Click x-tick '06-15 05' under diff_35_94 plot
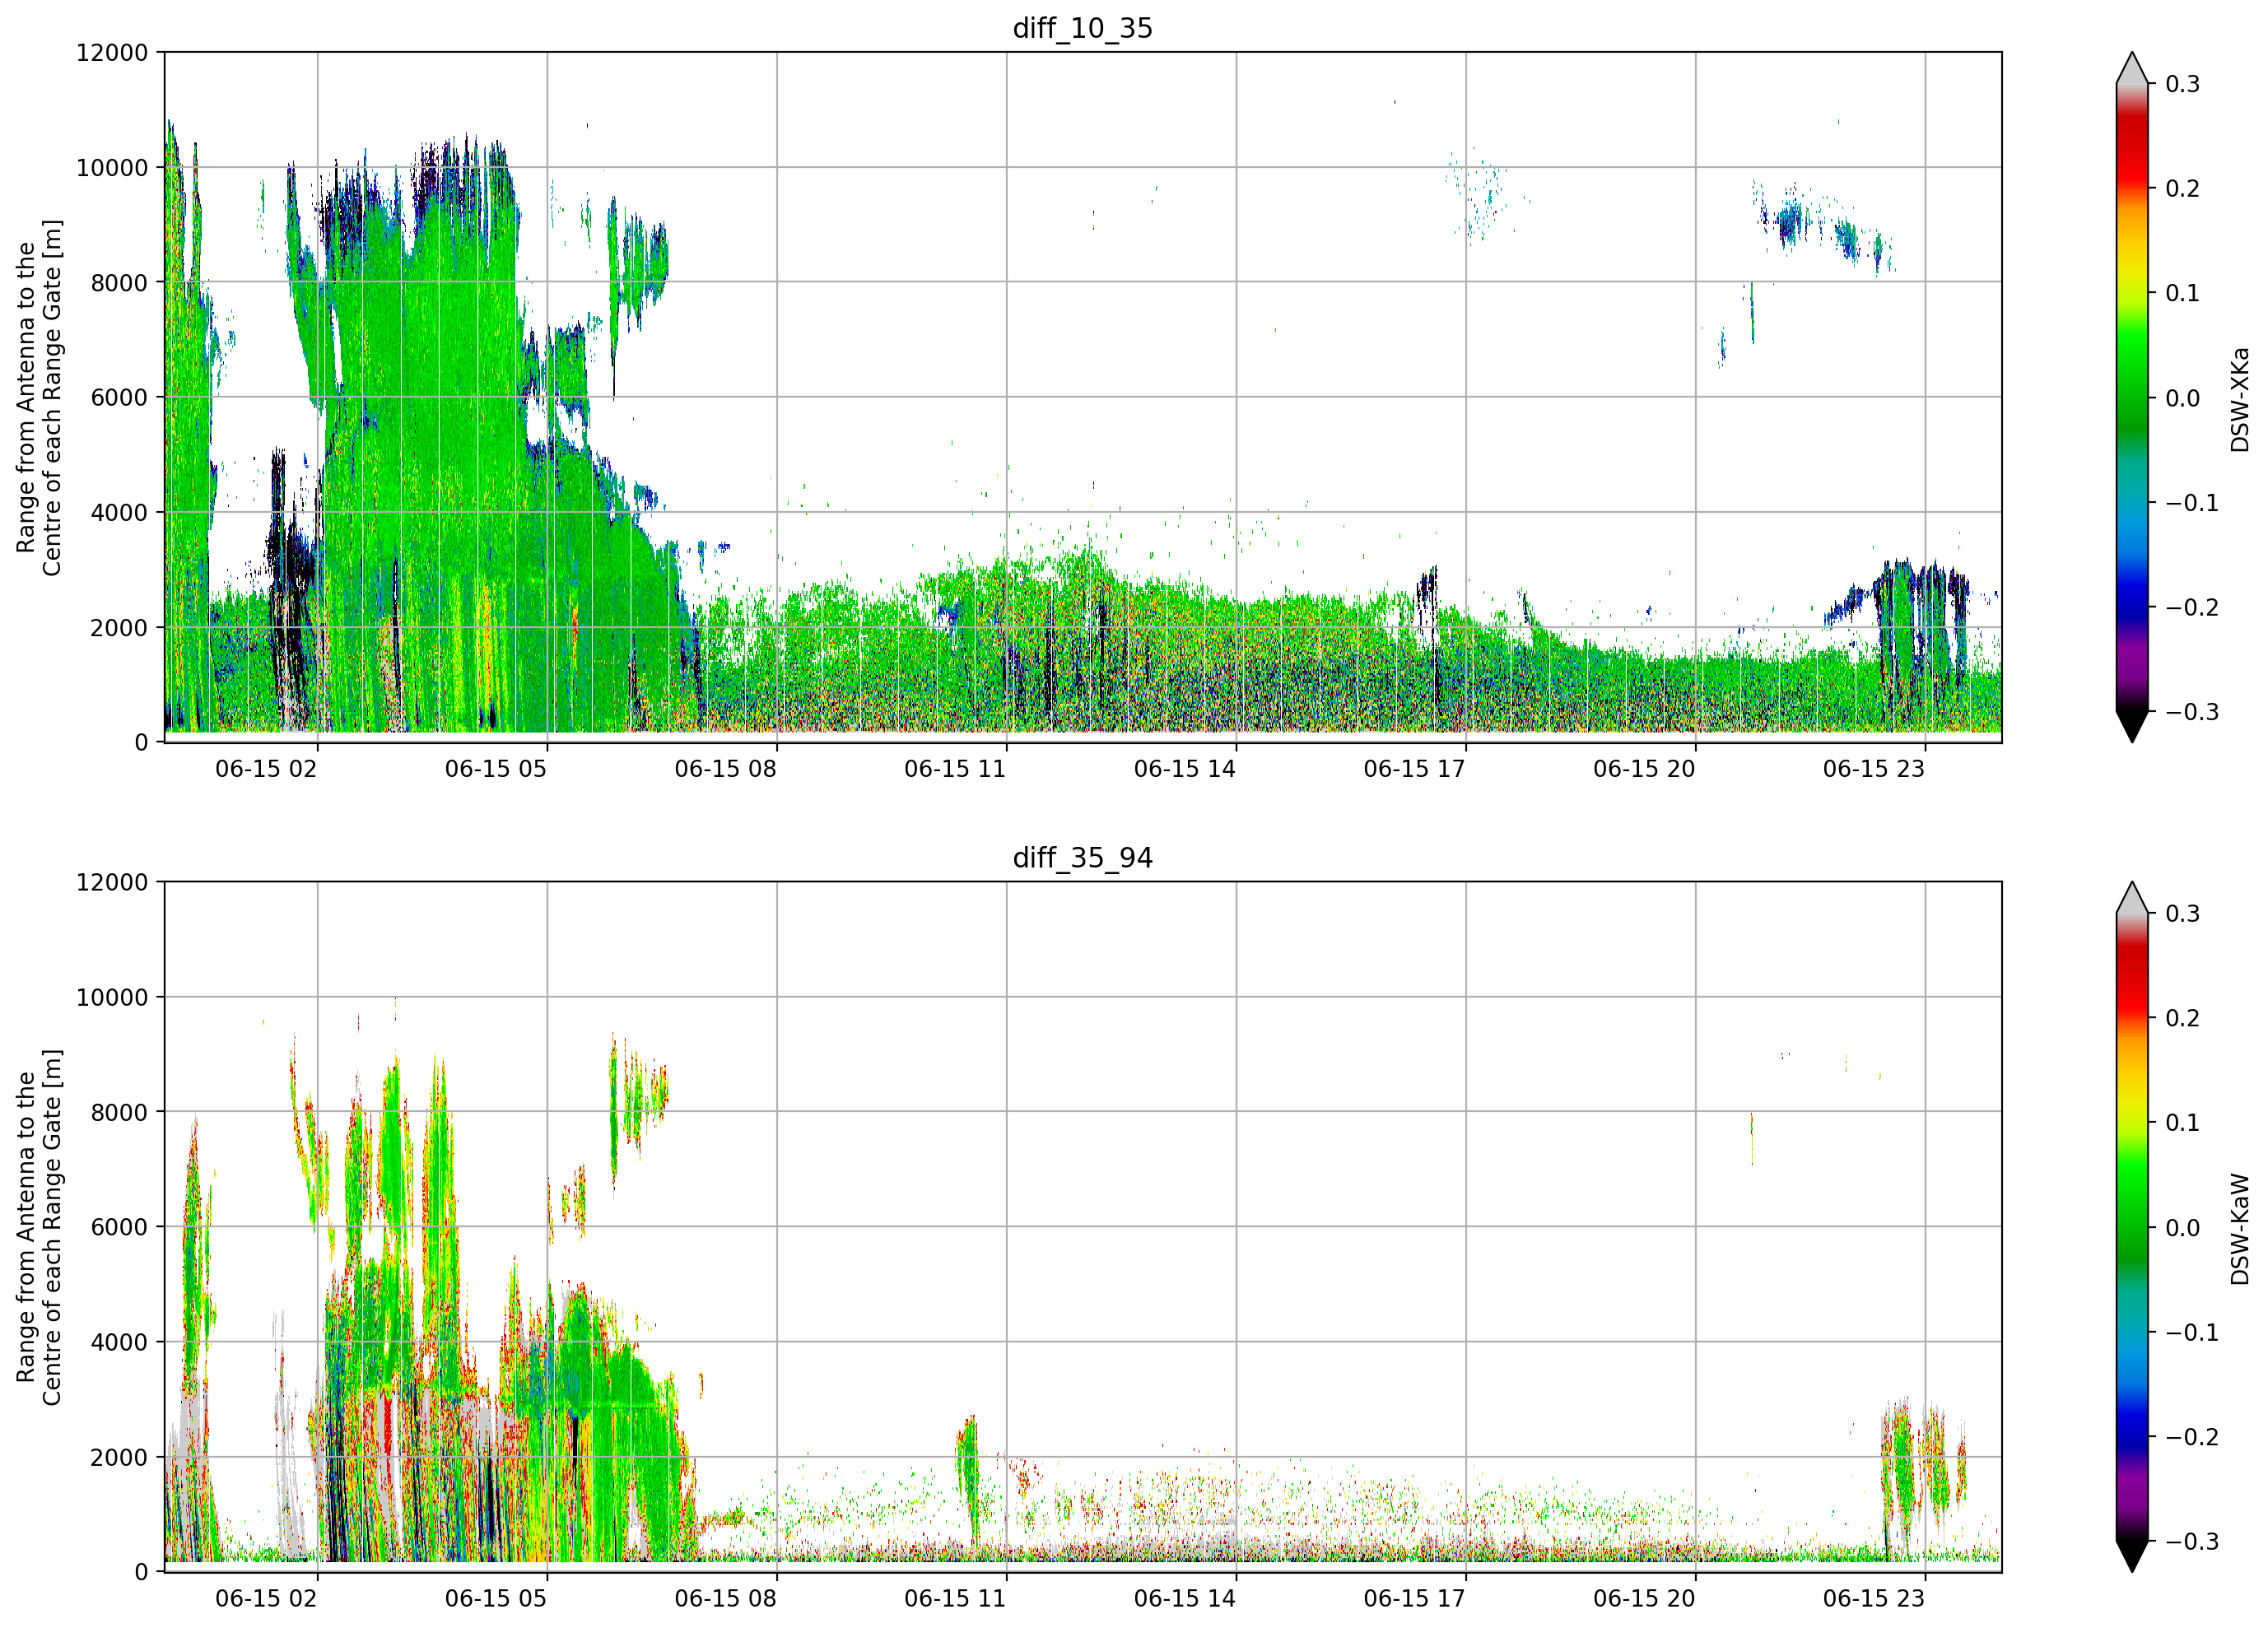This screenshot has width=2268, height=1628. click(496, 1599)
